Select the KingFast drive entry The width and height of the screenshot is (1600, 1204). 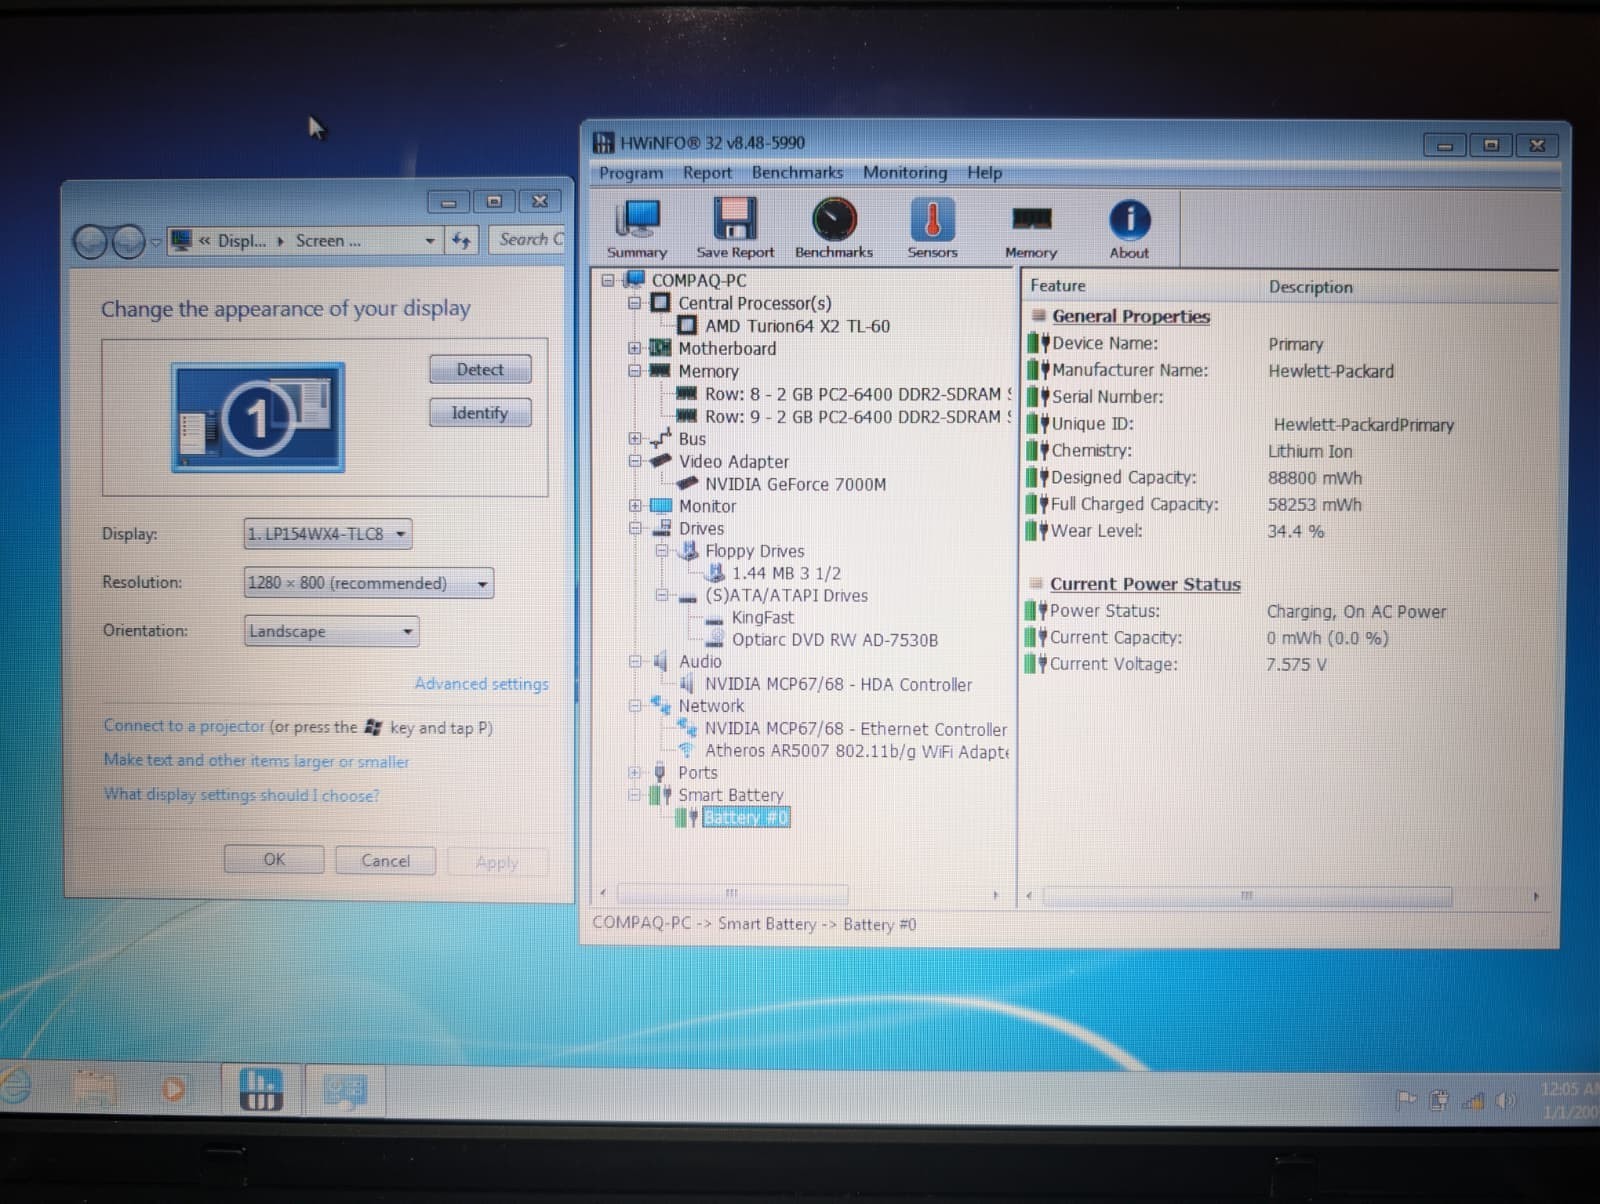[762, 618]
